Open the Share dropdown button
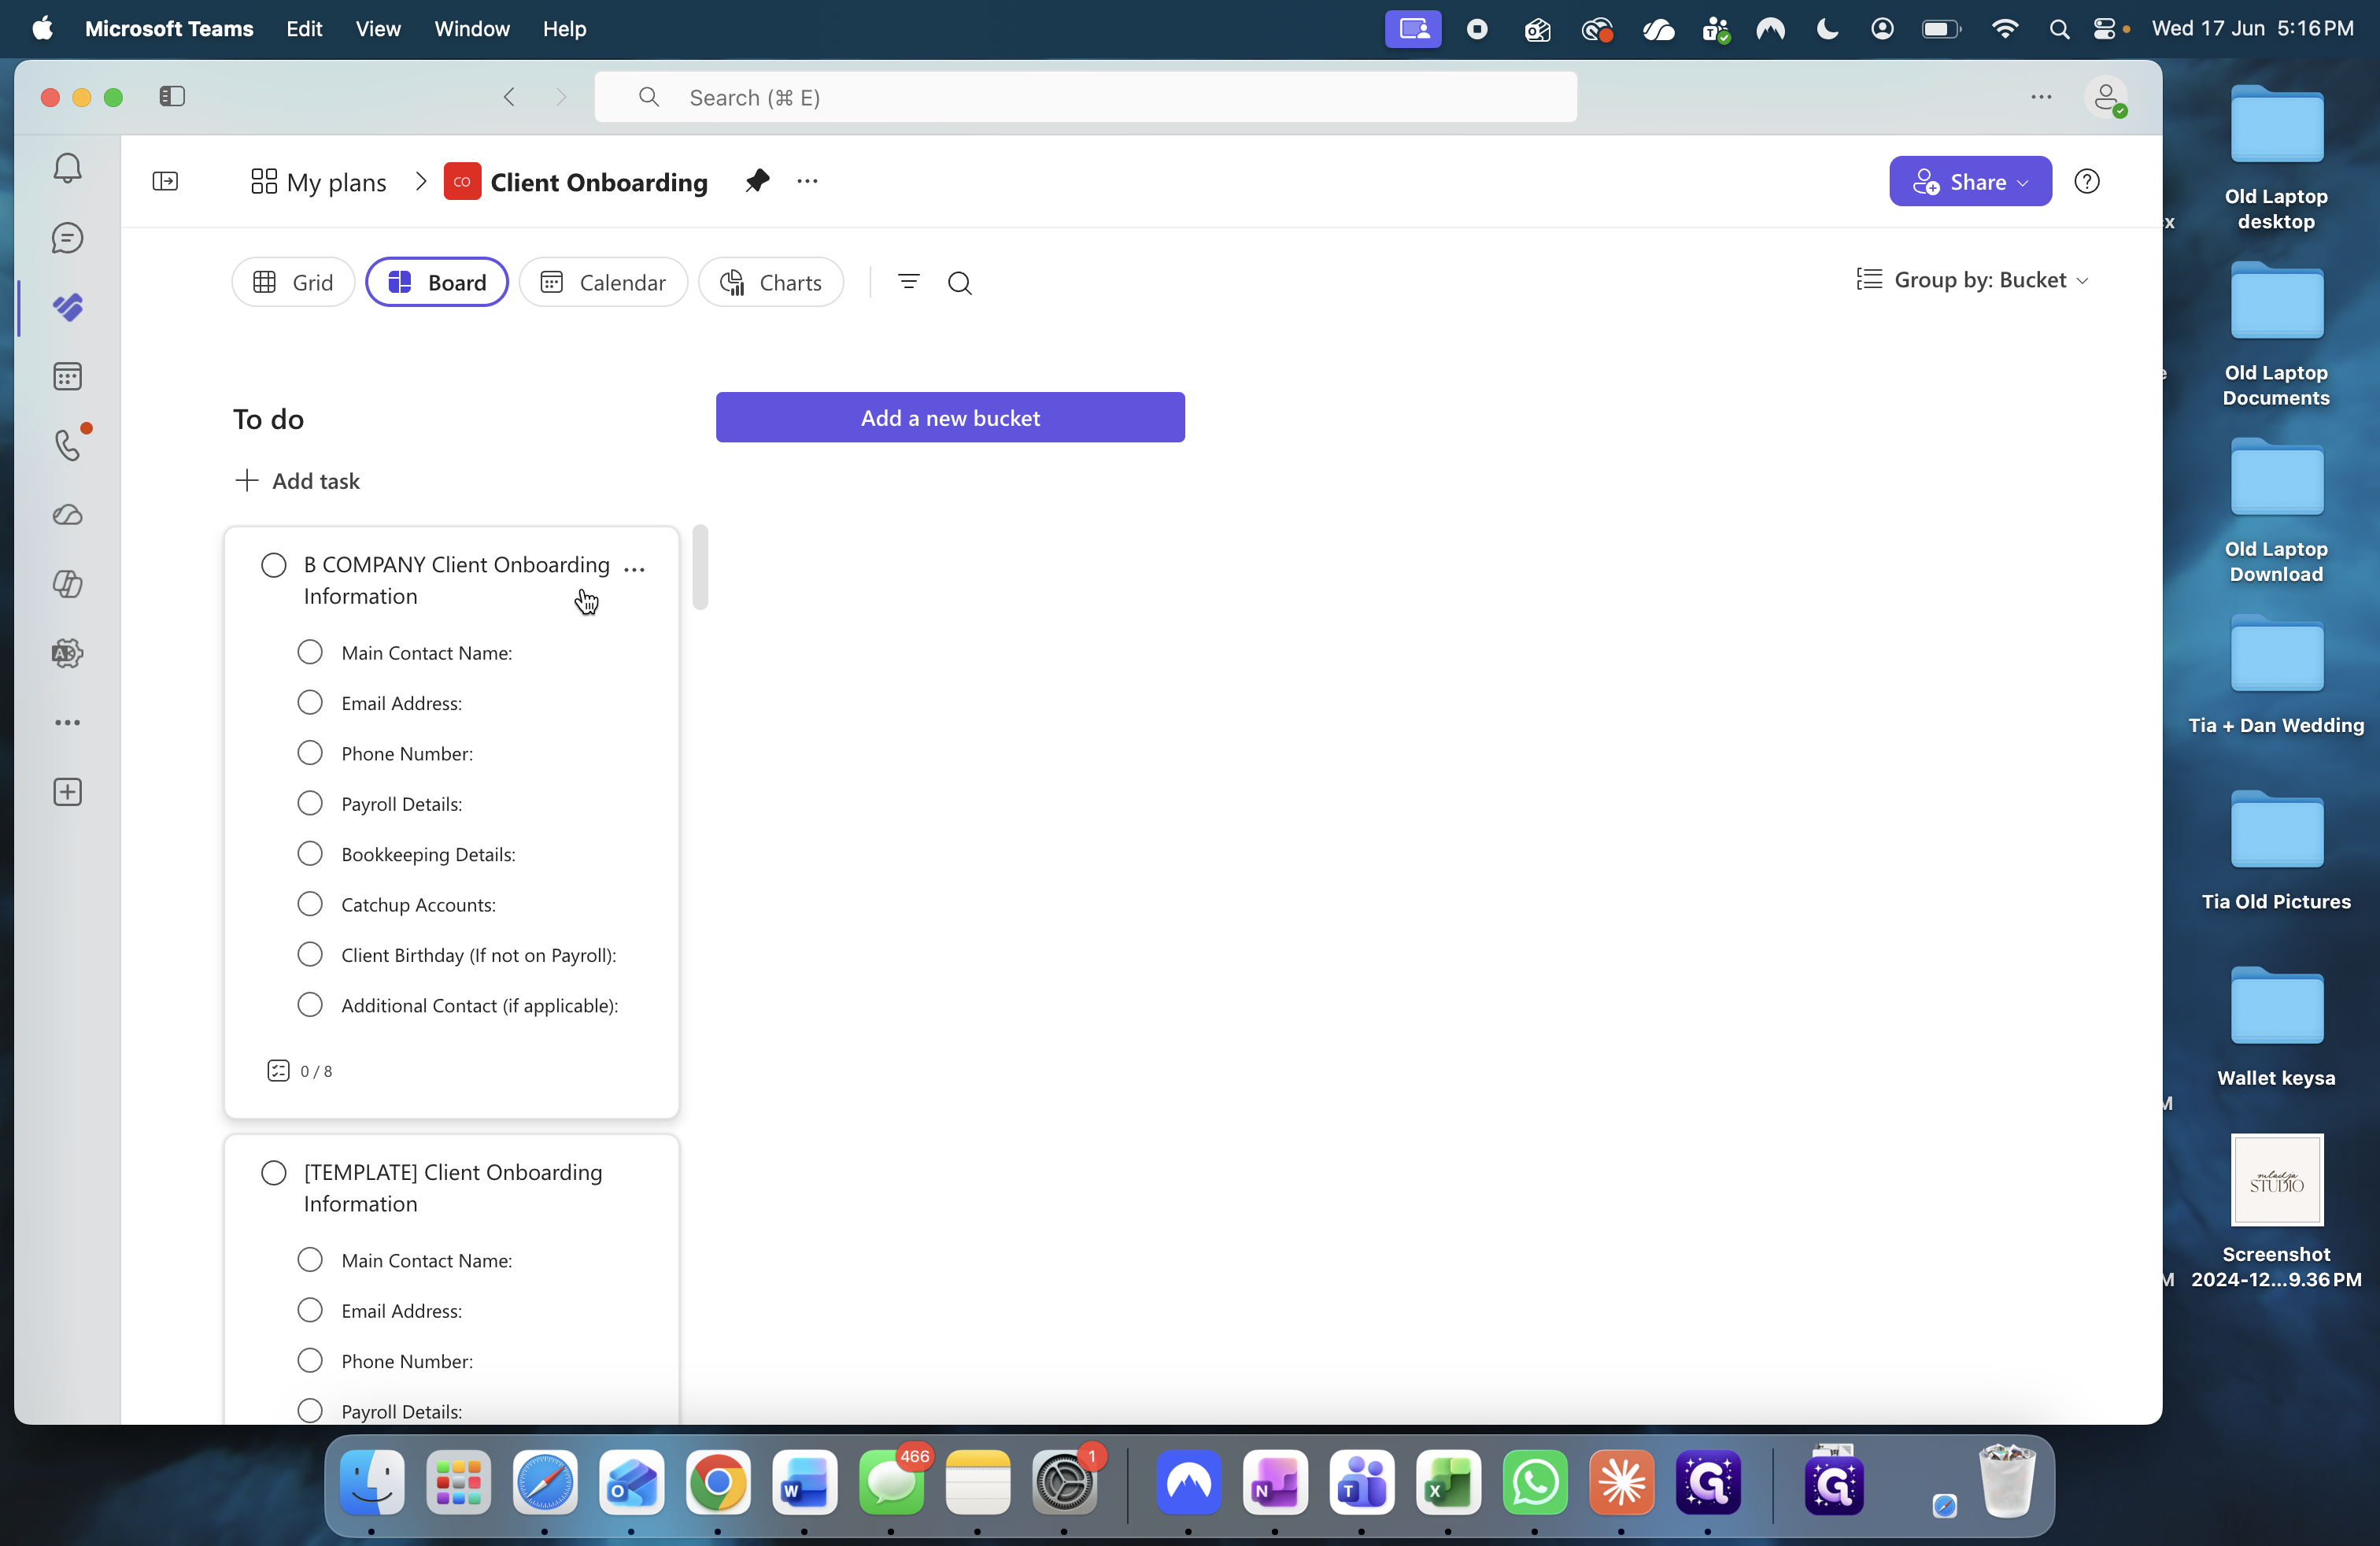The height and width of the screenshot is (1546, 2380). pos(1970,181)
